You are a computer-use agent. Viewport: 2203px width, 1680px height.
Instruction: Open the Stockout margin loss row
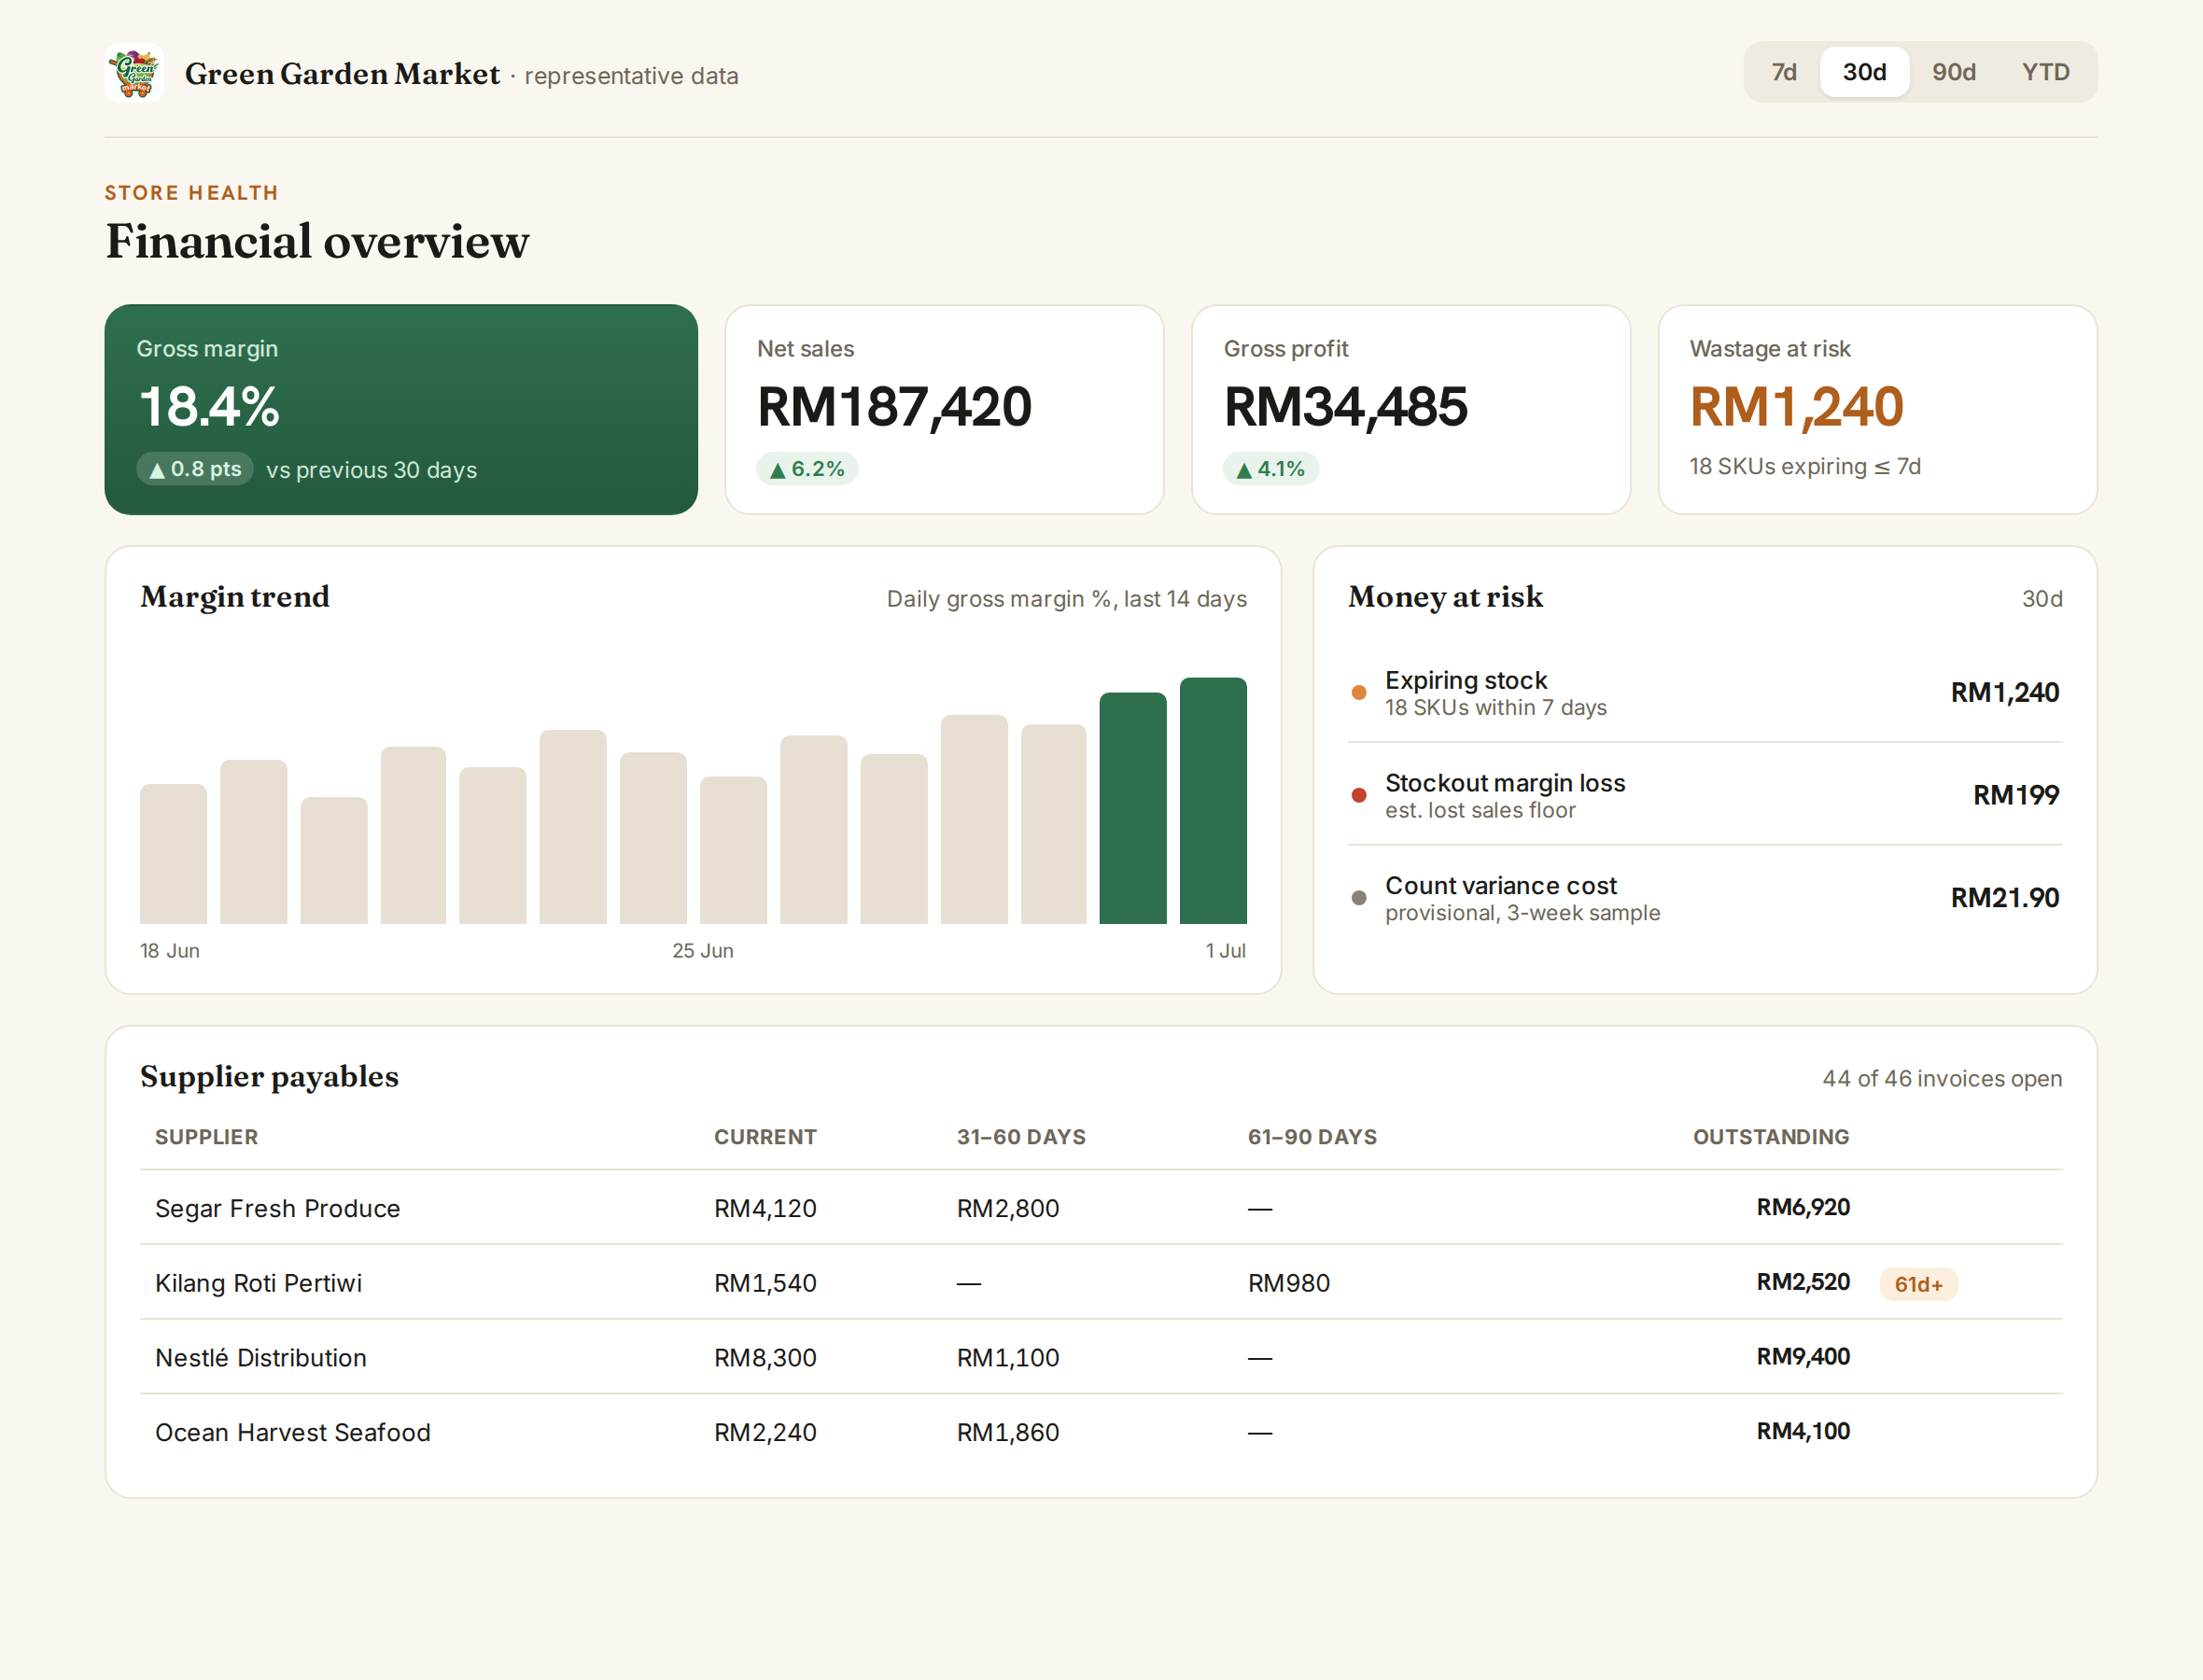click(x=1704, y=795)
